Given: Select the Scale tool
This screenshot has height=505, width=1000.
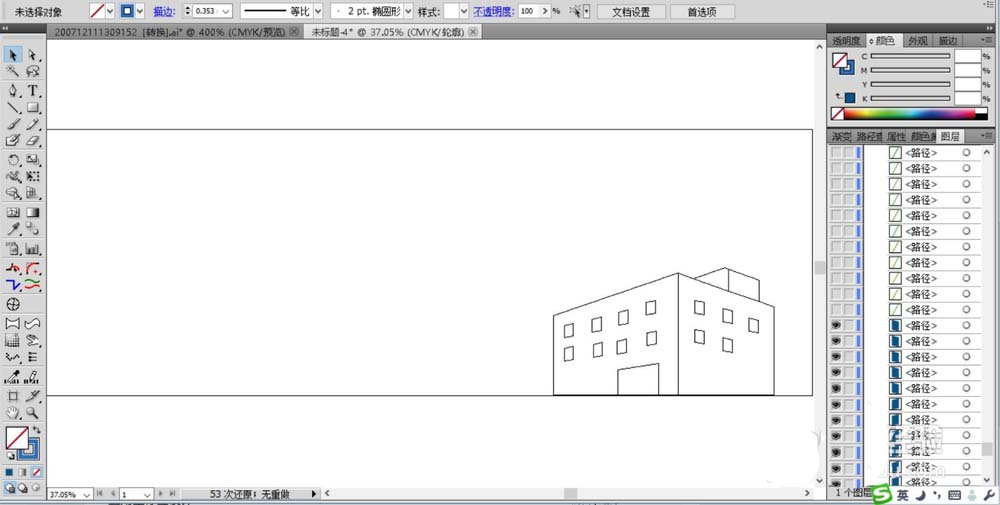Looking at the screenshot, I should click(33, 160).
